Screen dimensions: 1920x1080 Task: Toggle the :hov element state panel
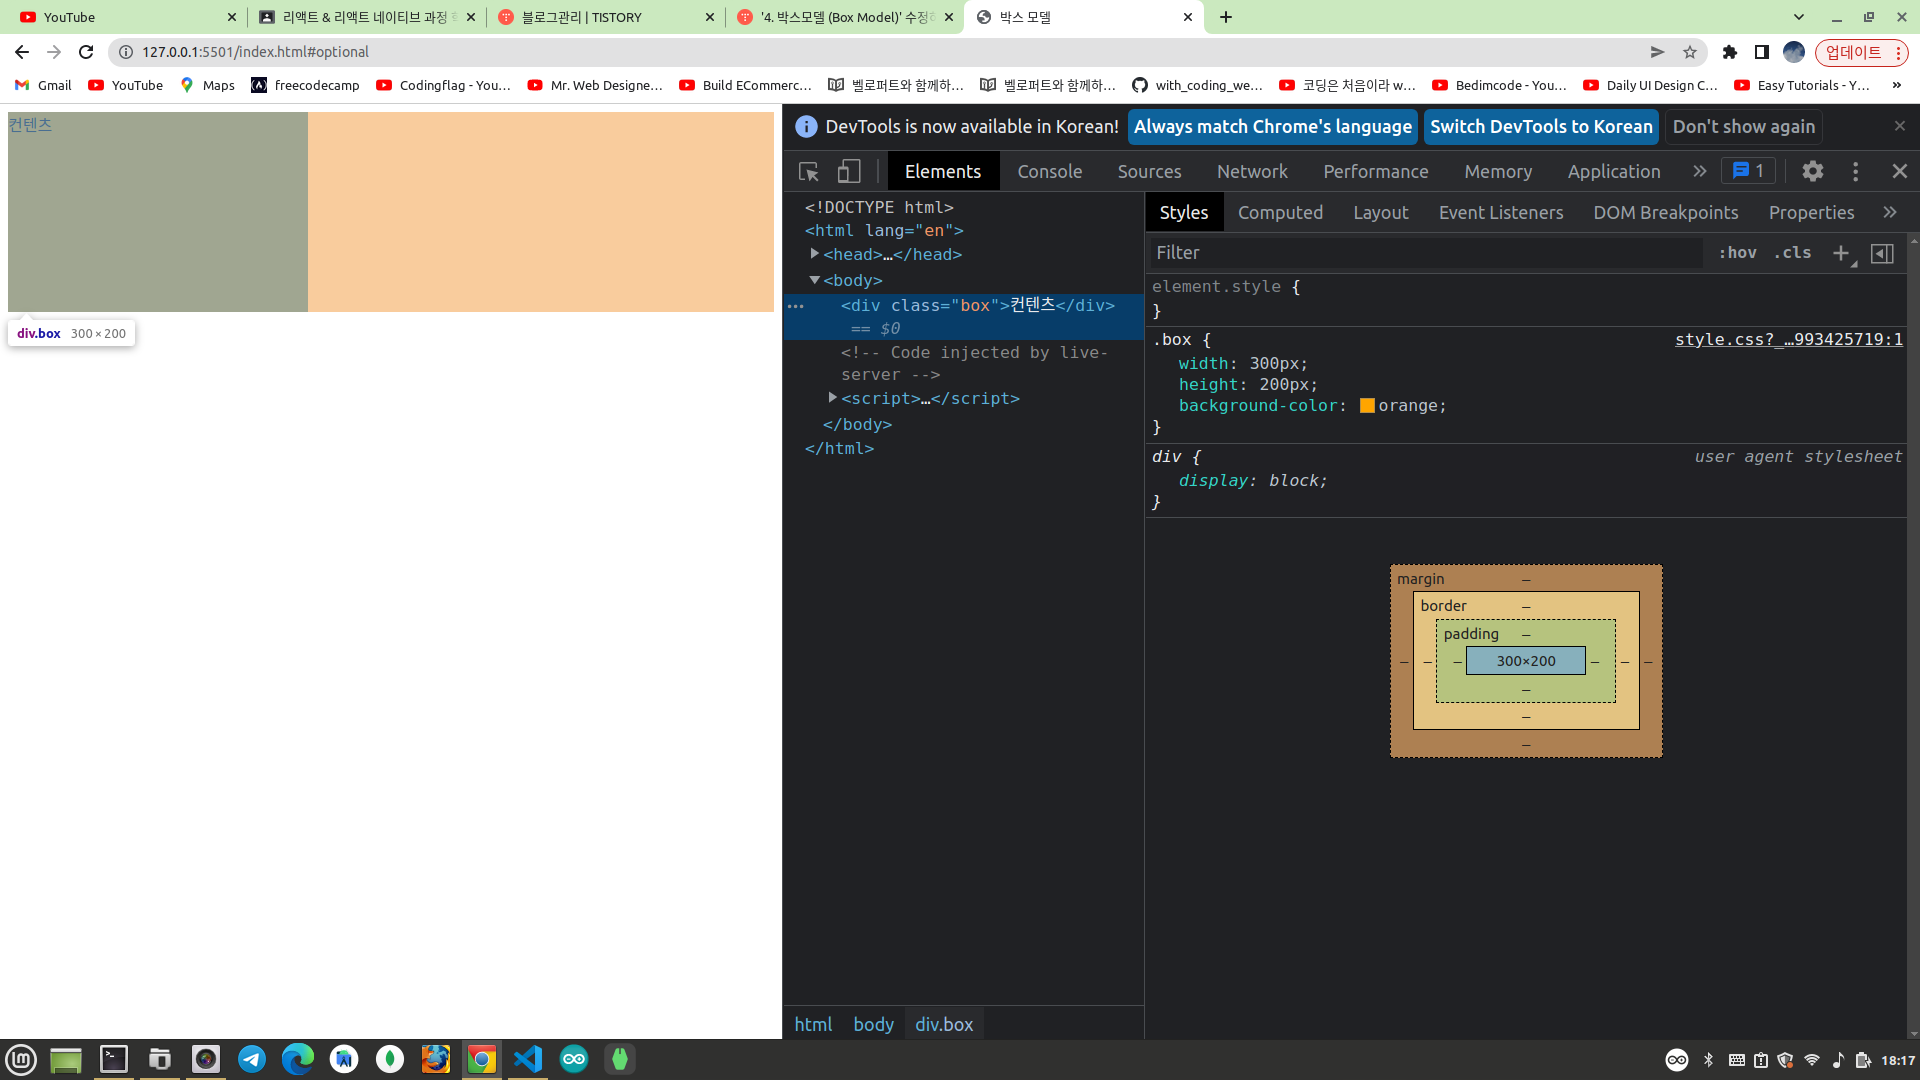pos(1738,253)
